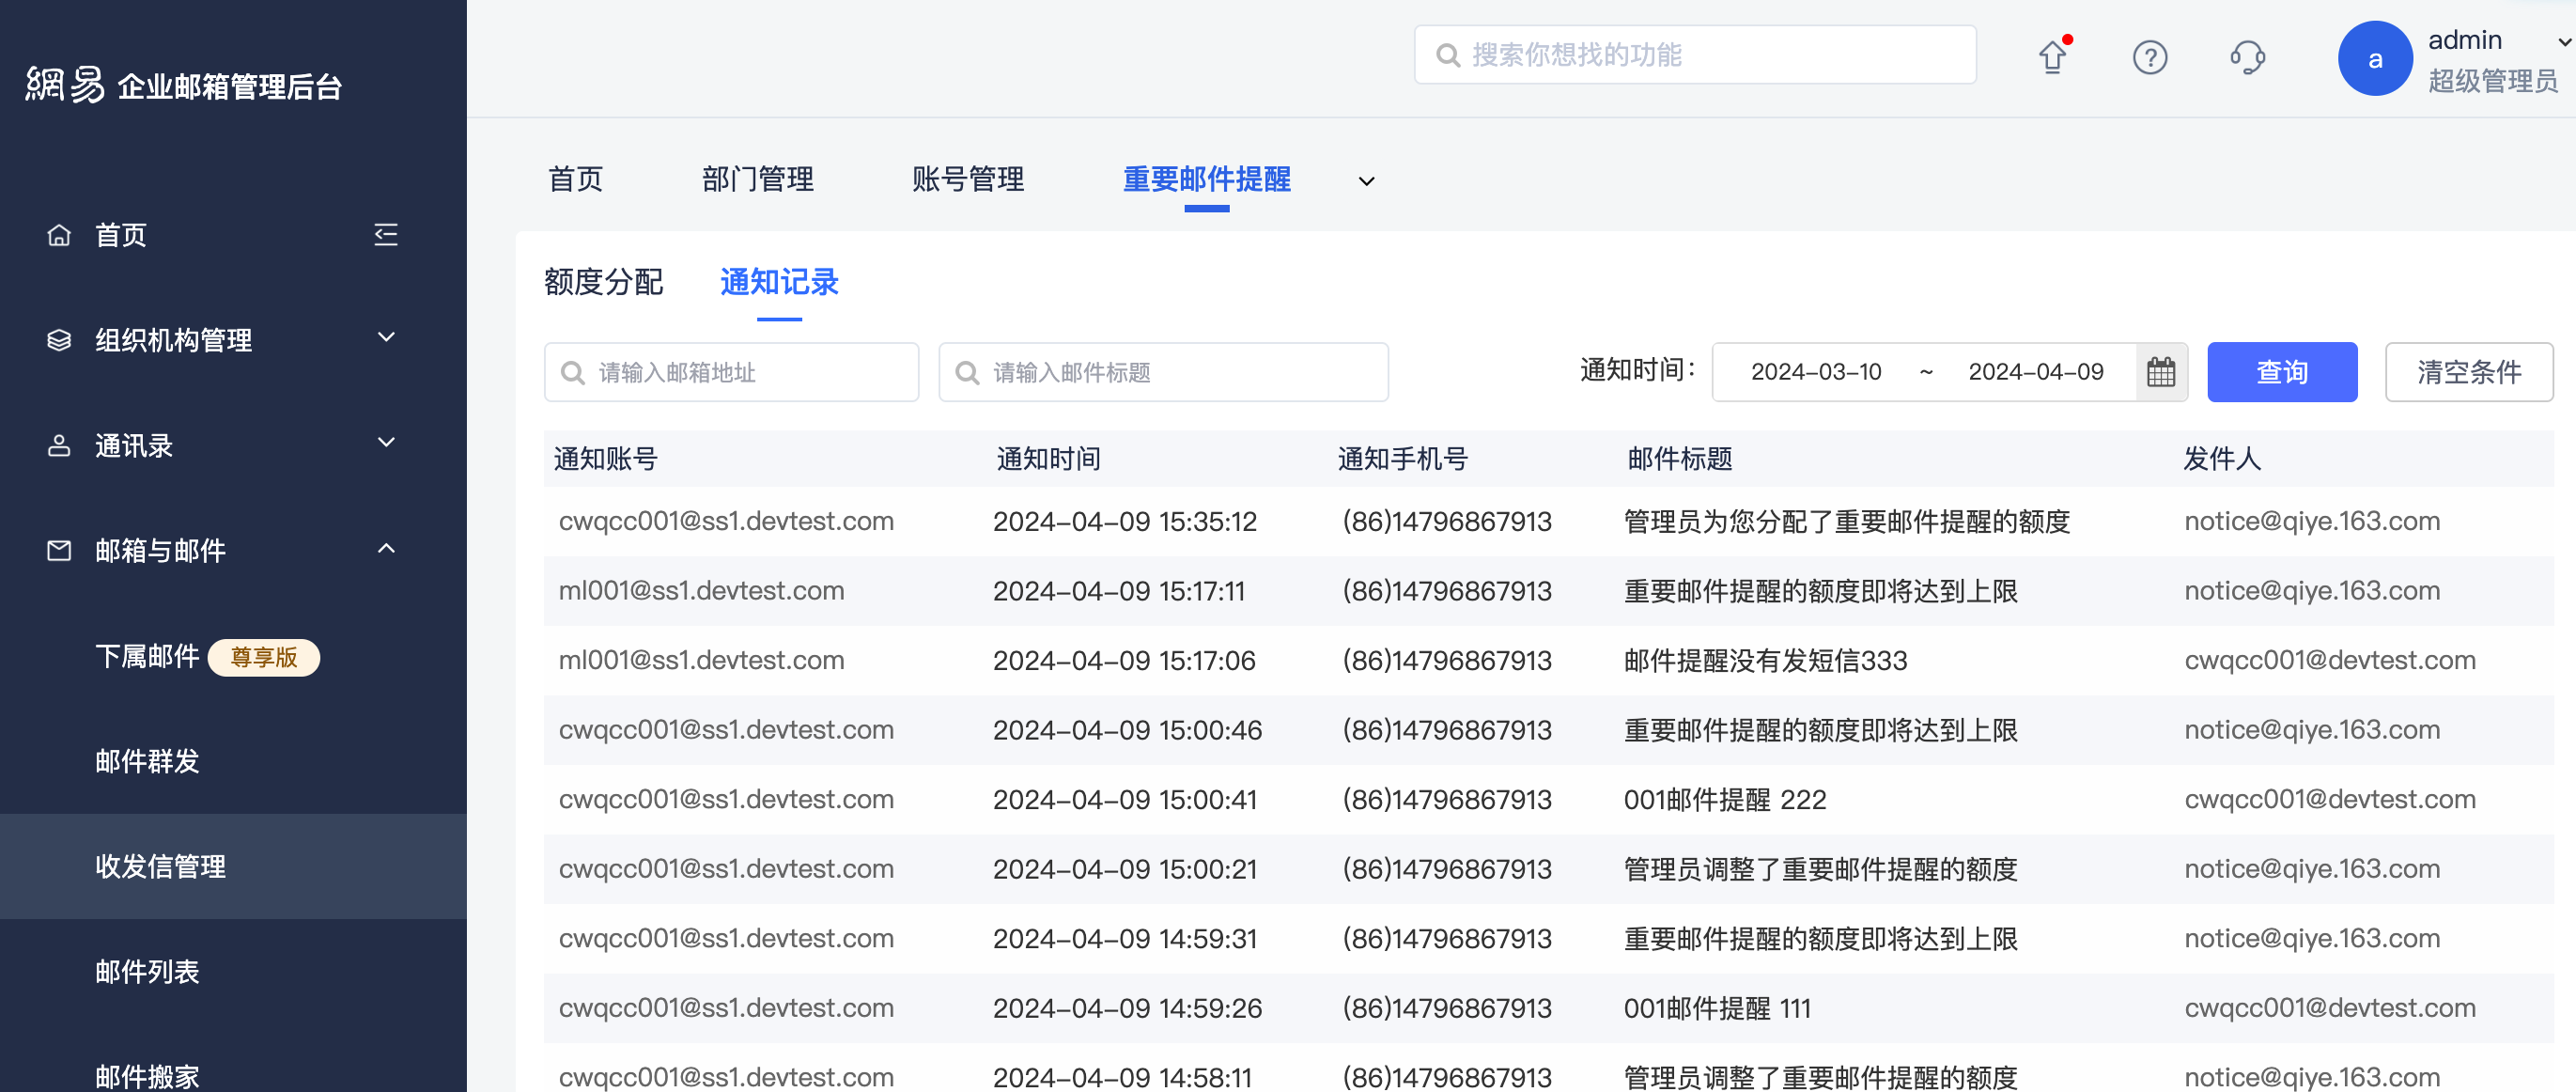Click the admin avatar circle
Screen dimensions: 2576x1092
(x=2375, y=58)
